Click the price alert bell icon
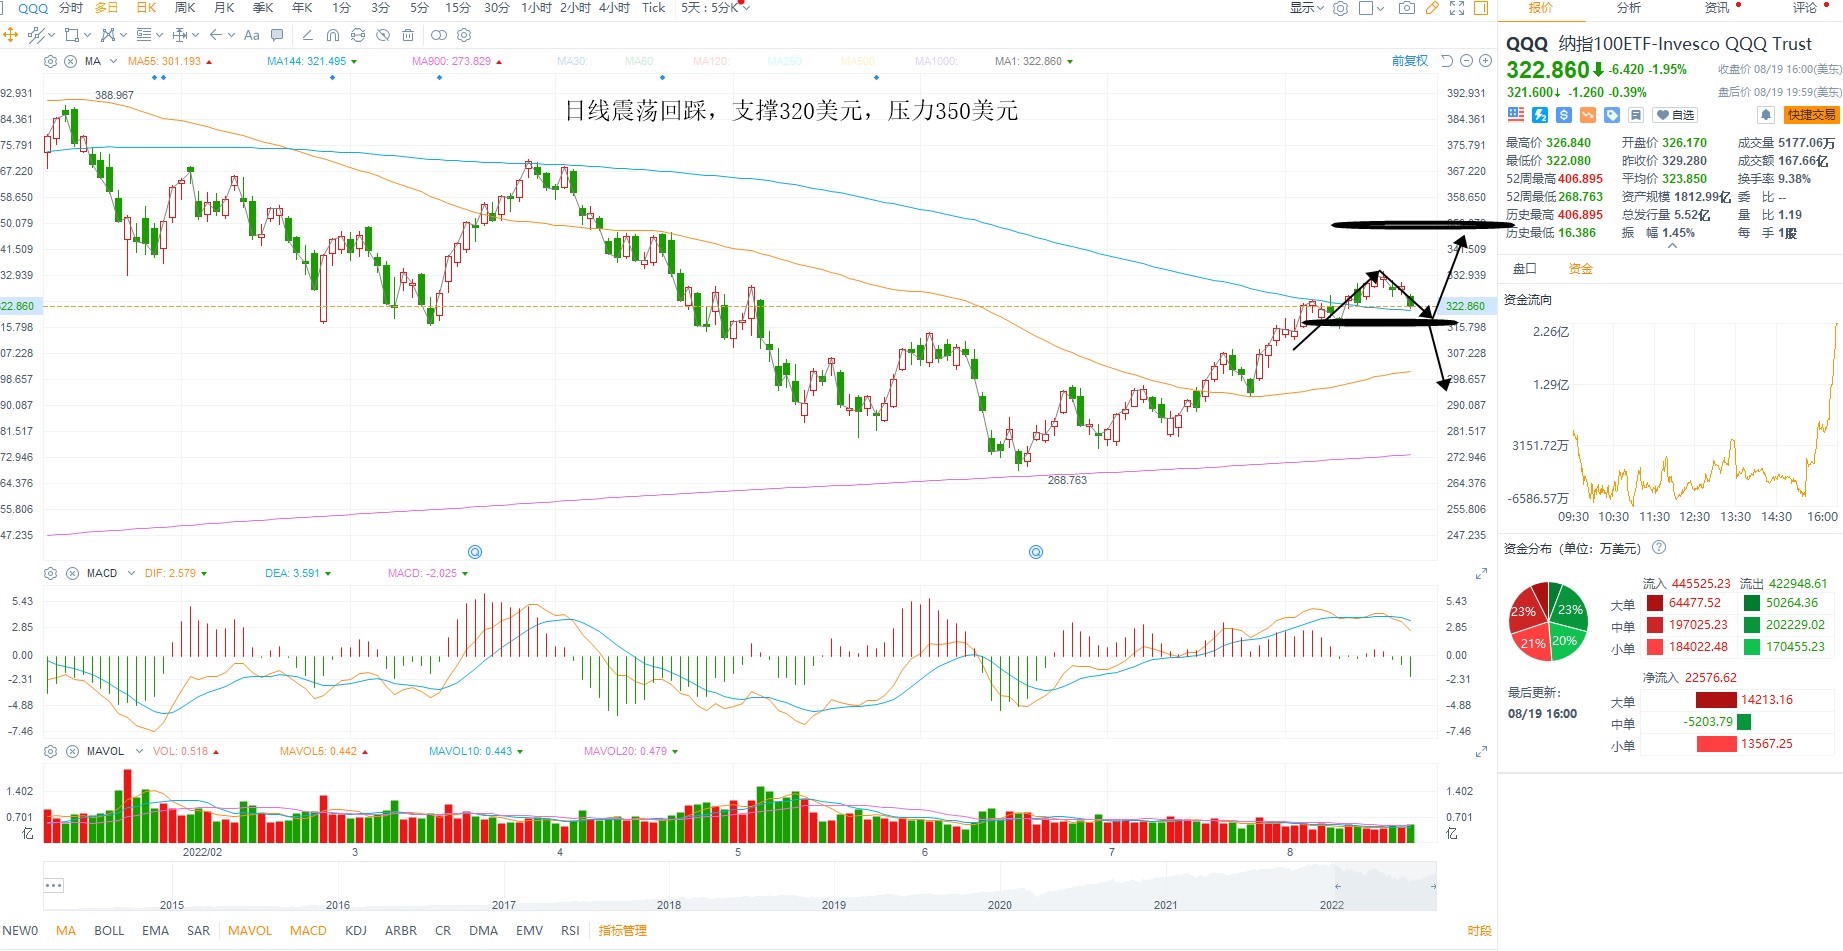 pos(1766,115)
